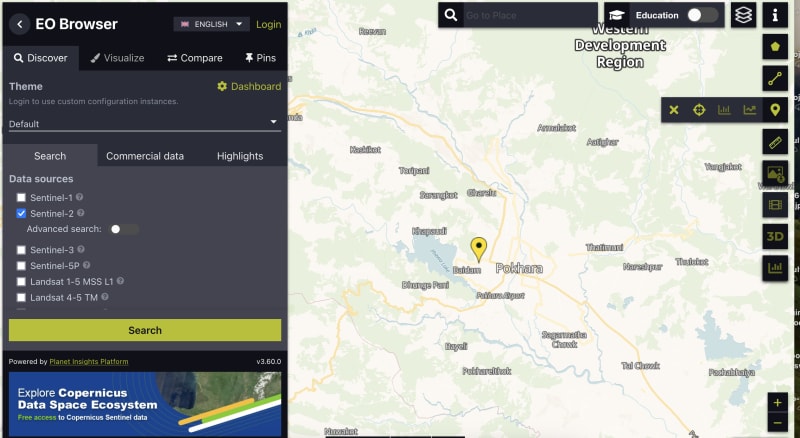Open Sentinel-3 help question mark
The height and width of the screenshot is (438, 800).
tap(81, 249)
